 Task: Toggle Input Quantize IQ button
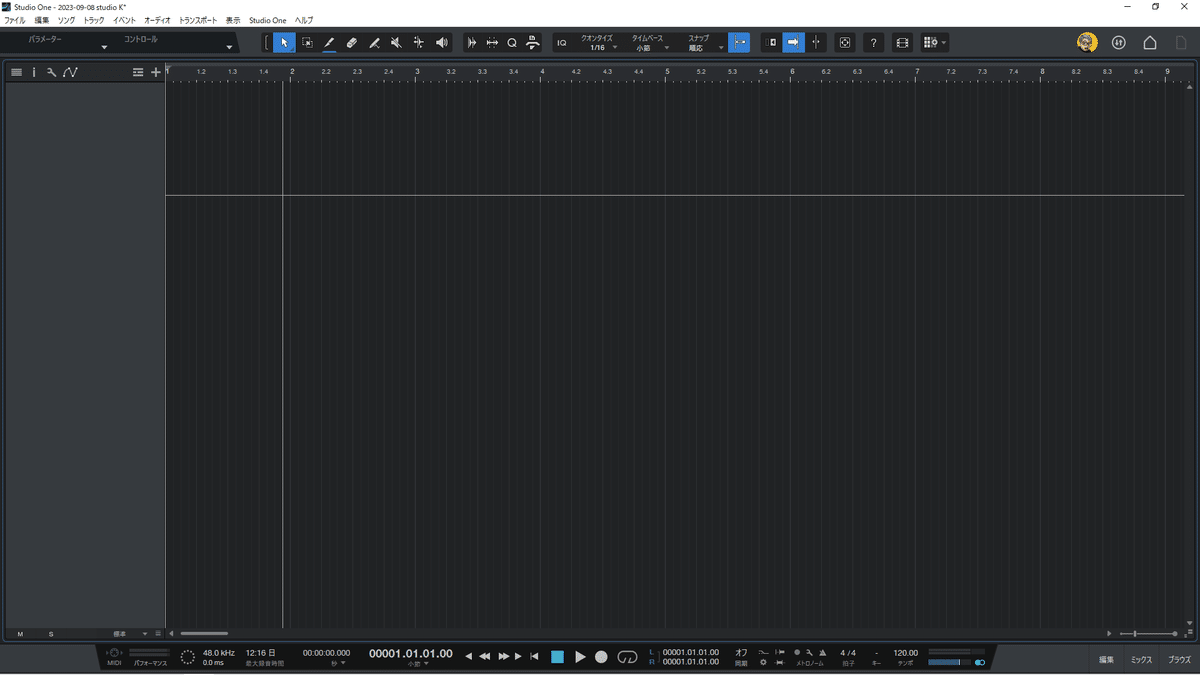tap(561, 43)
